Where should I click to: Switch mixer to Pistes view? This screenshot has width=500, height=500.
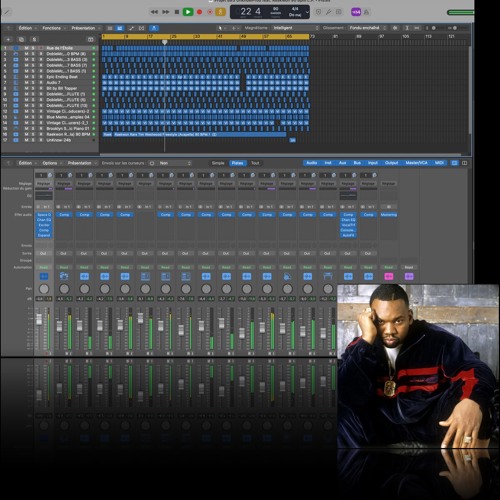pos(237,163)
